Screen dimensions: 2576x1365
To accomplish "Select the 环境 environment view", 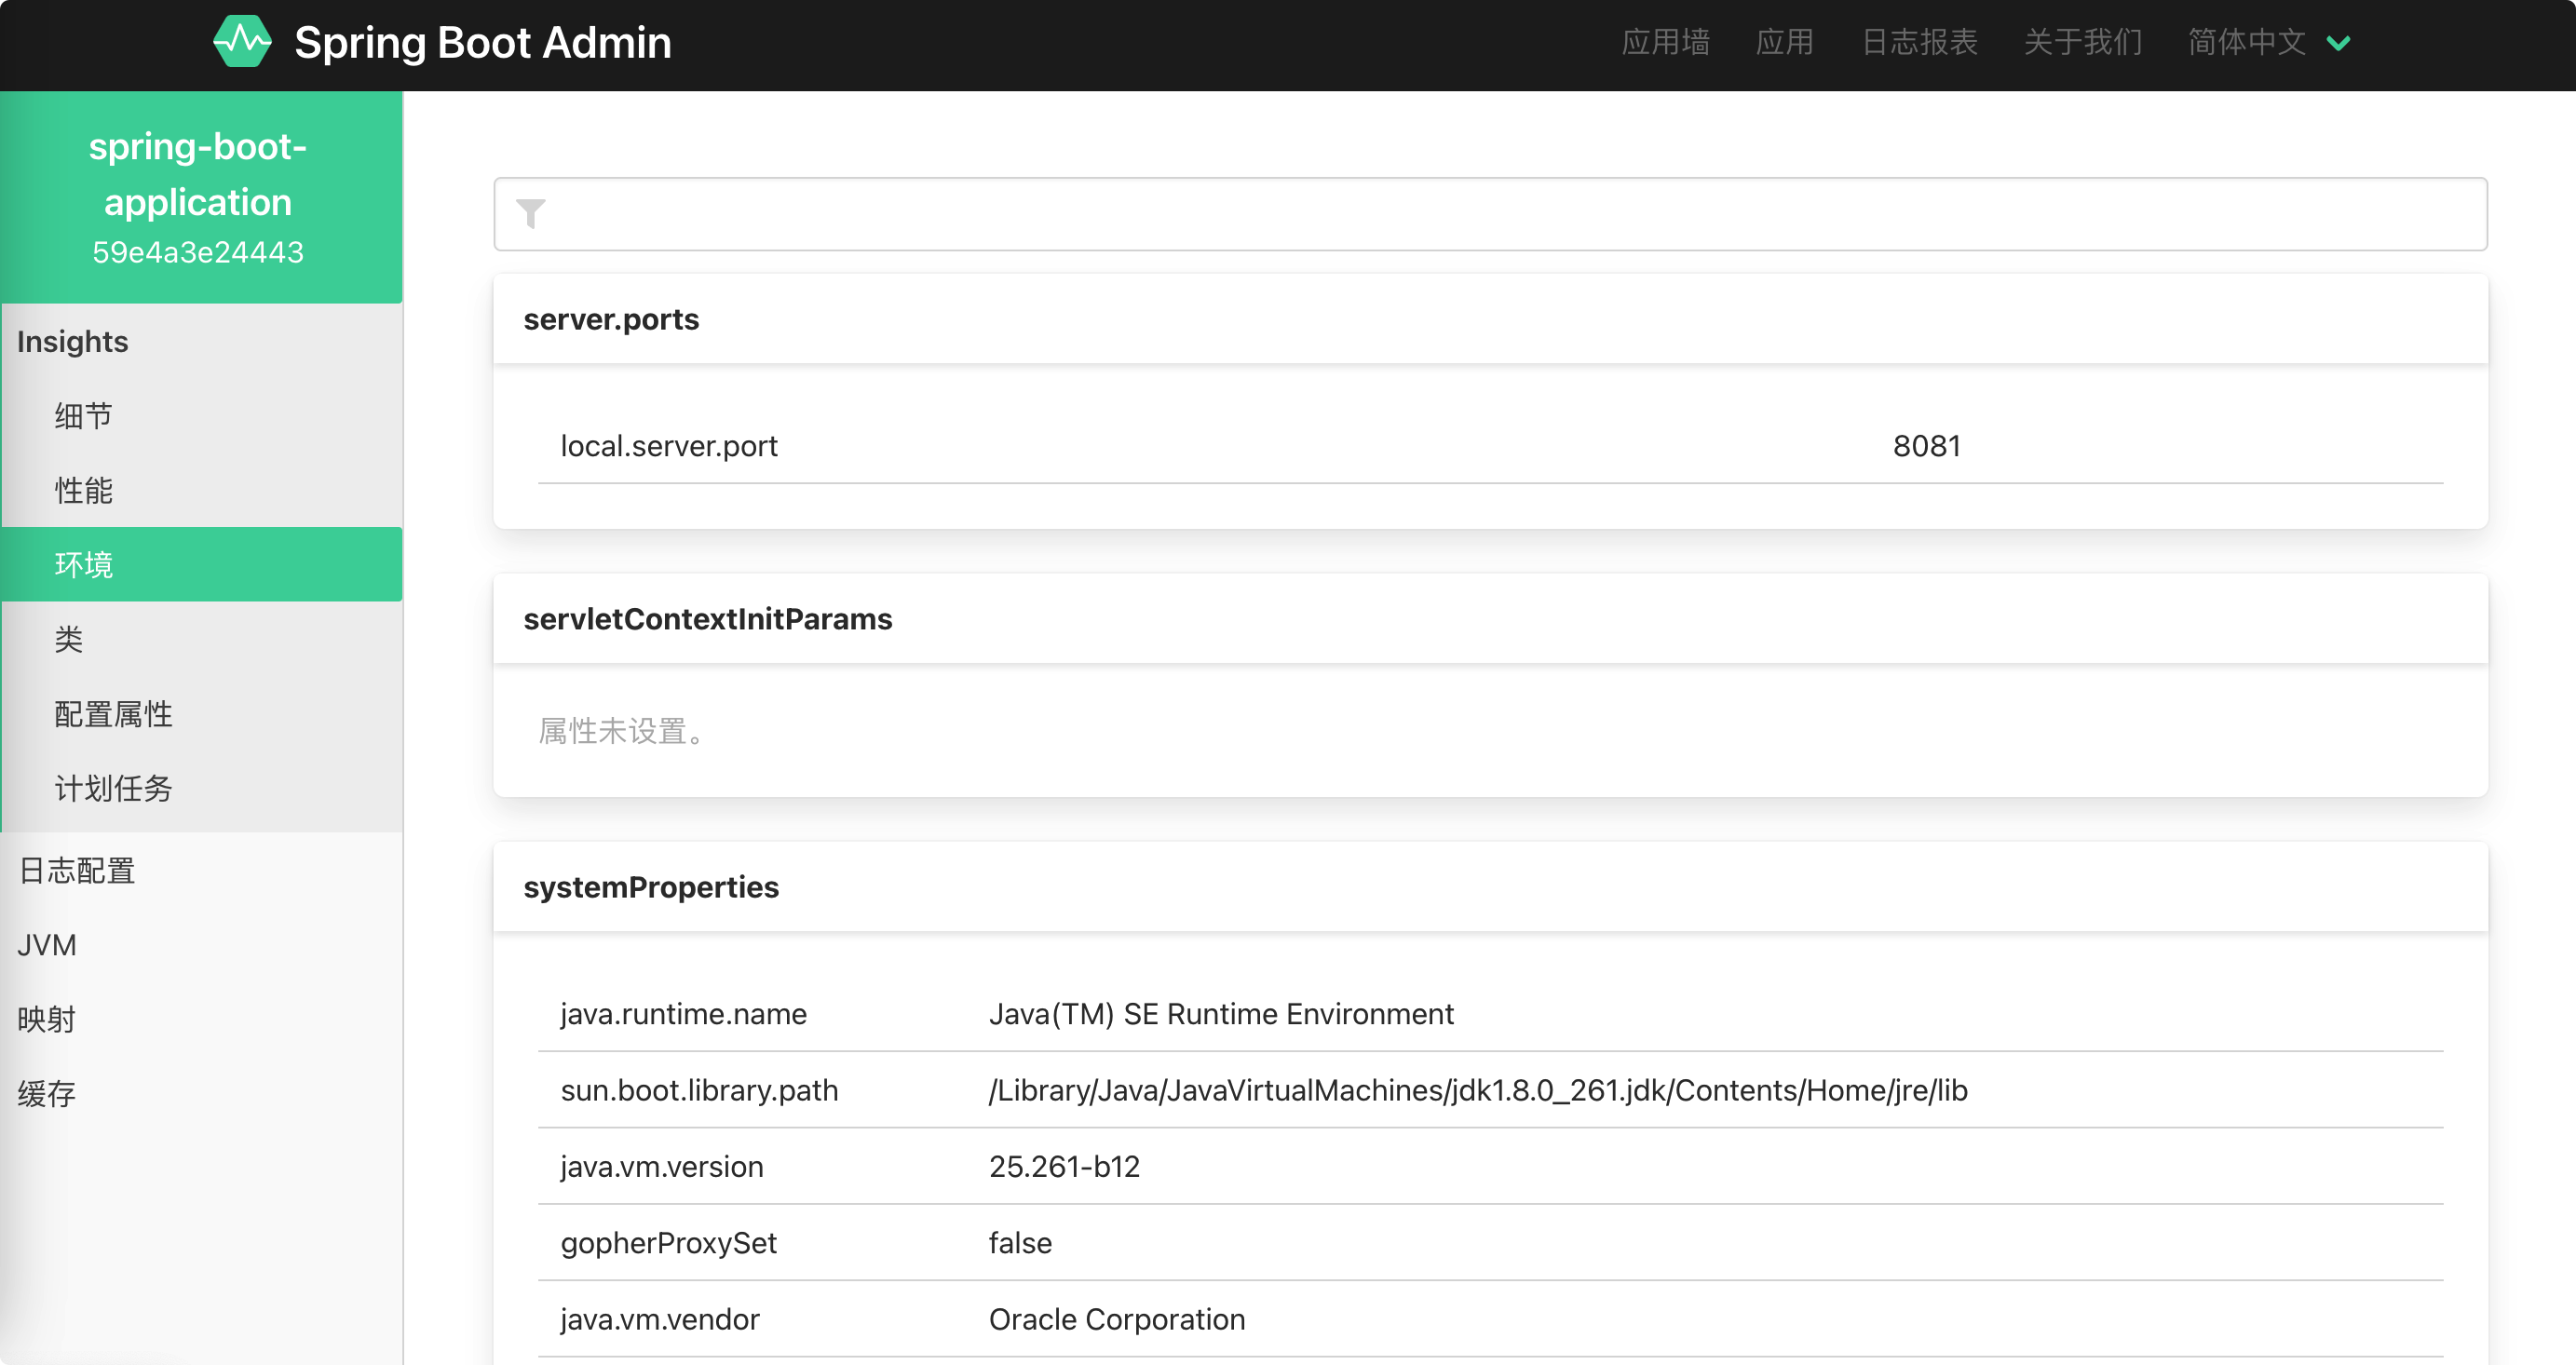I will tap(201, 564).
